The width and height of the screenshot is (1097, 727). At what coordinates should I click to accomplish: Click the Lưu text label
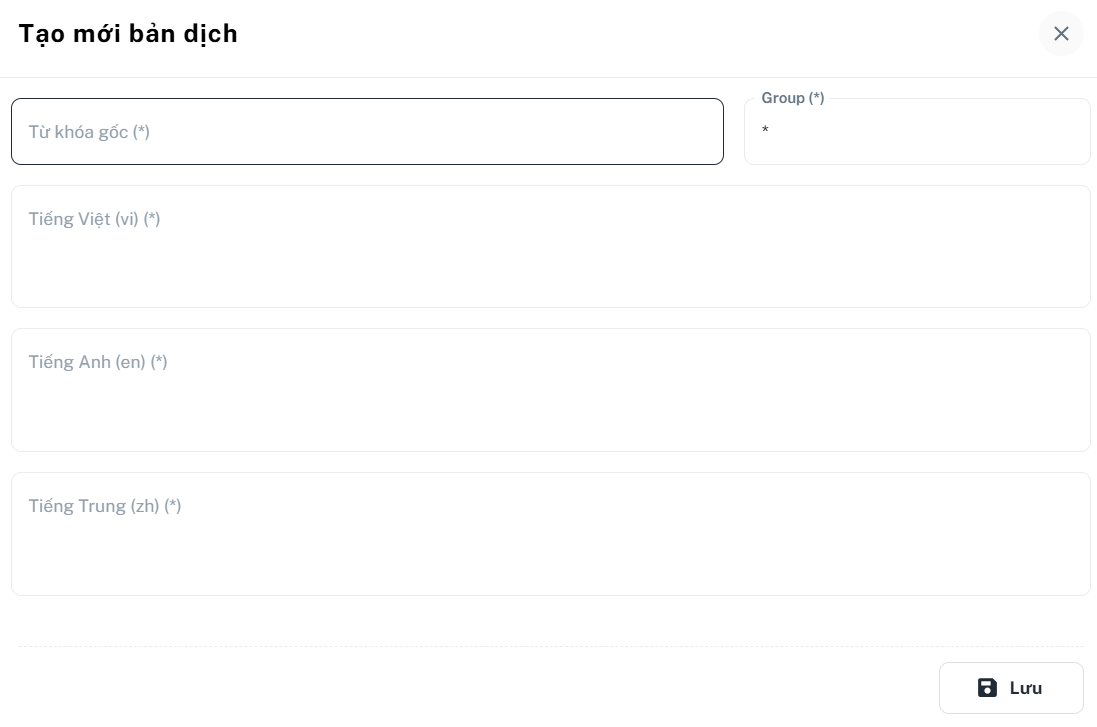[1026, 689]
